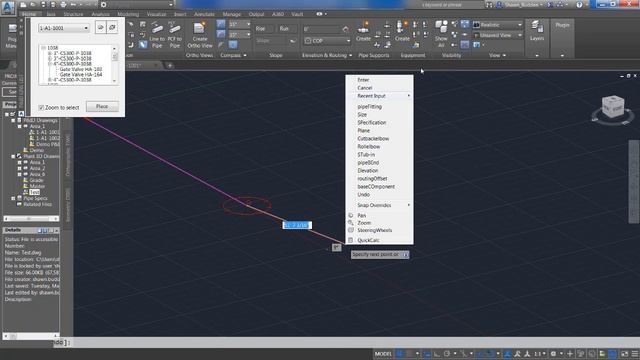
Task: Toggle tolerance snaps beside the second angle dropdown
Action: coord(221,35)
